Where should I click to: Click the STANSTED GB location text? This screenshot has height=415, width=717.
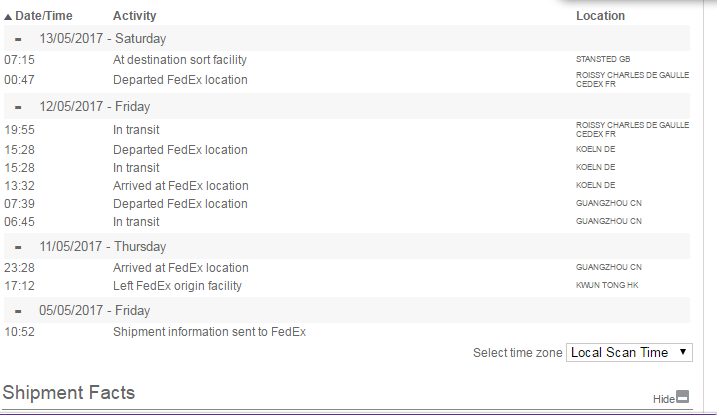point(603,60)
